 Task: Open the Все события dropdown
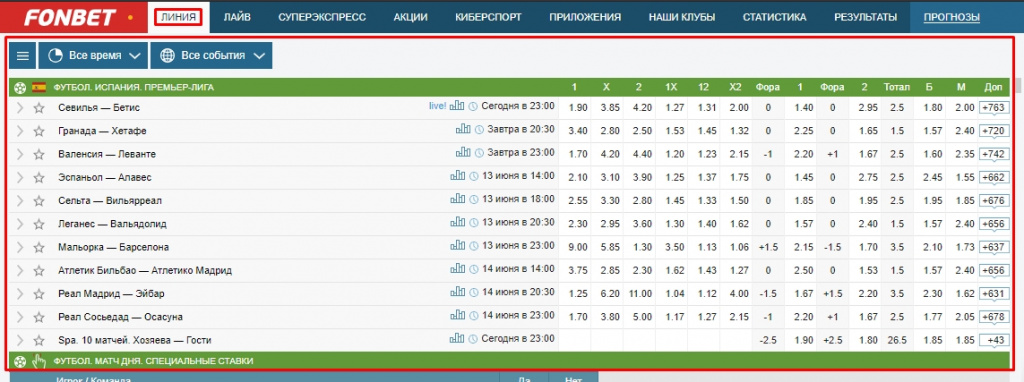click(211, 56)
